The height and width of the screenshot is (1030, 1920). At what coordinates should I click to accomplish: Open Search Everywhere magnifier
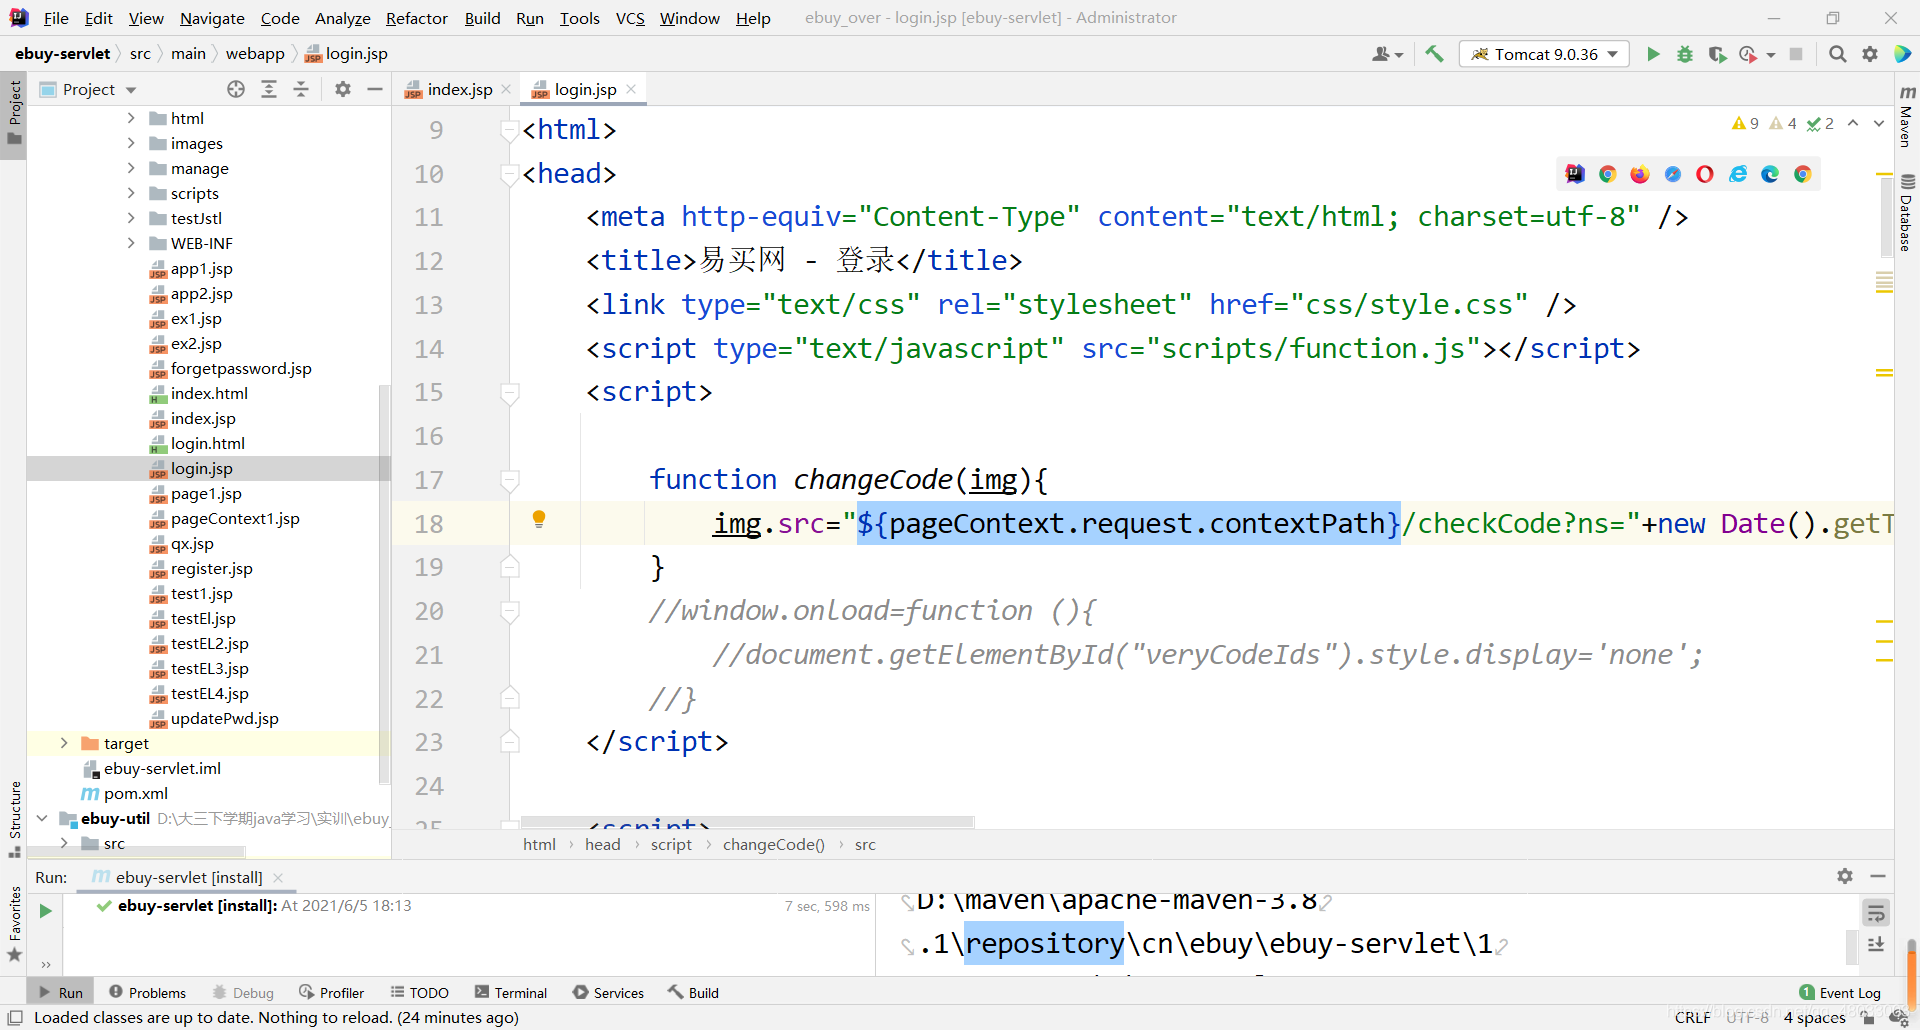point(1837,54)
